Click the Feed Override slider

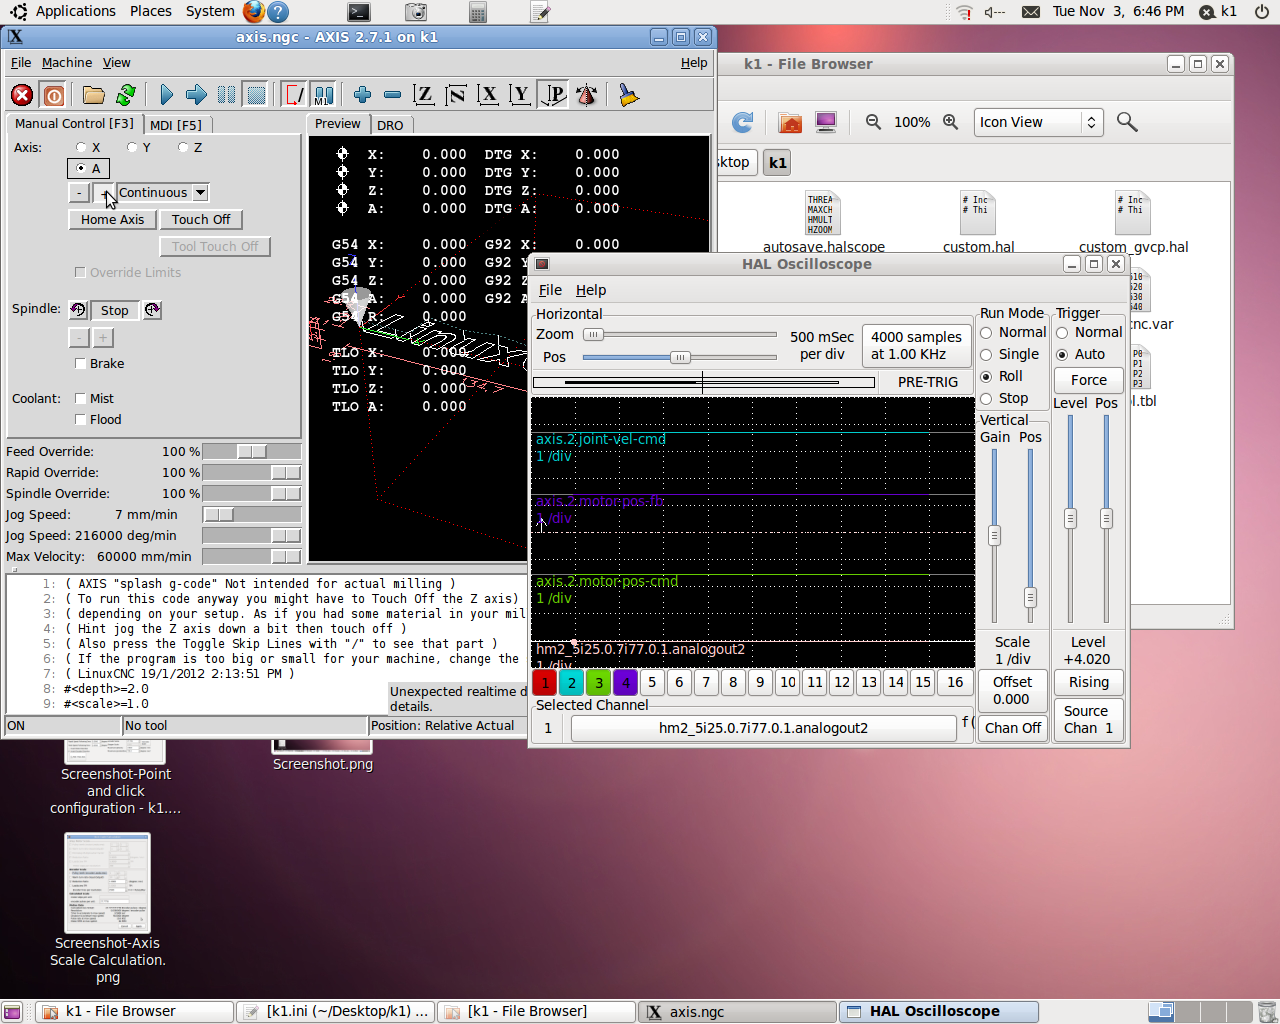pos(251,452)
